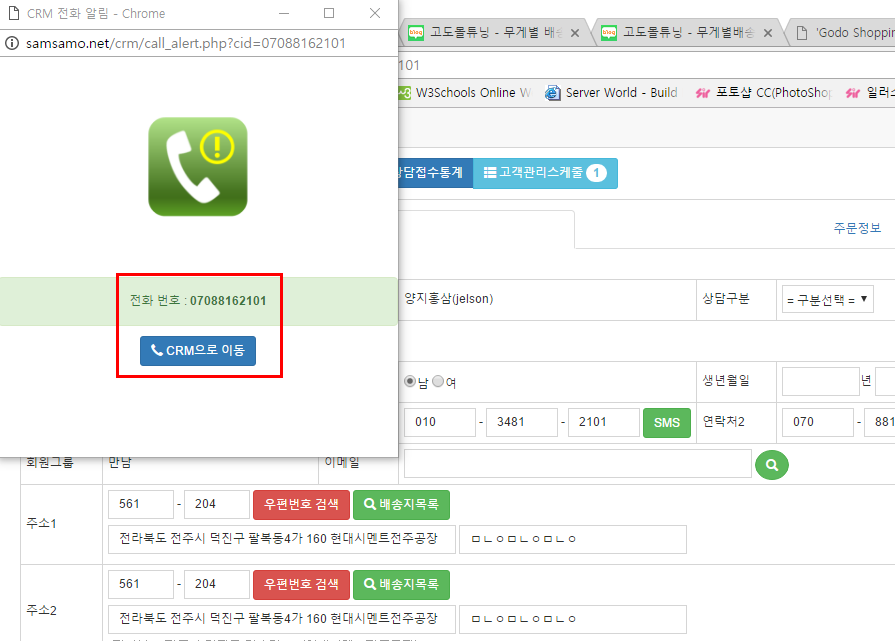Close the second 고도몰튜닝 browser tab
This screenshot has width=895, height=641.
point(769,33)
